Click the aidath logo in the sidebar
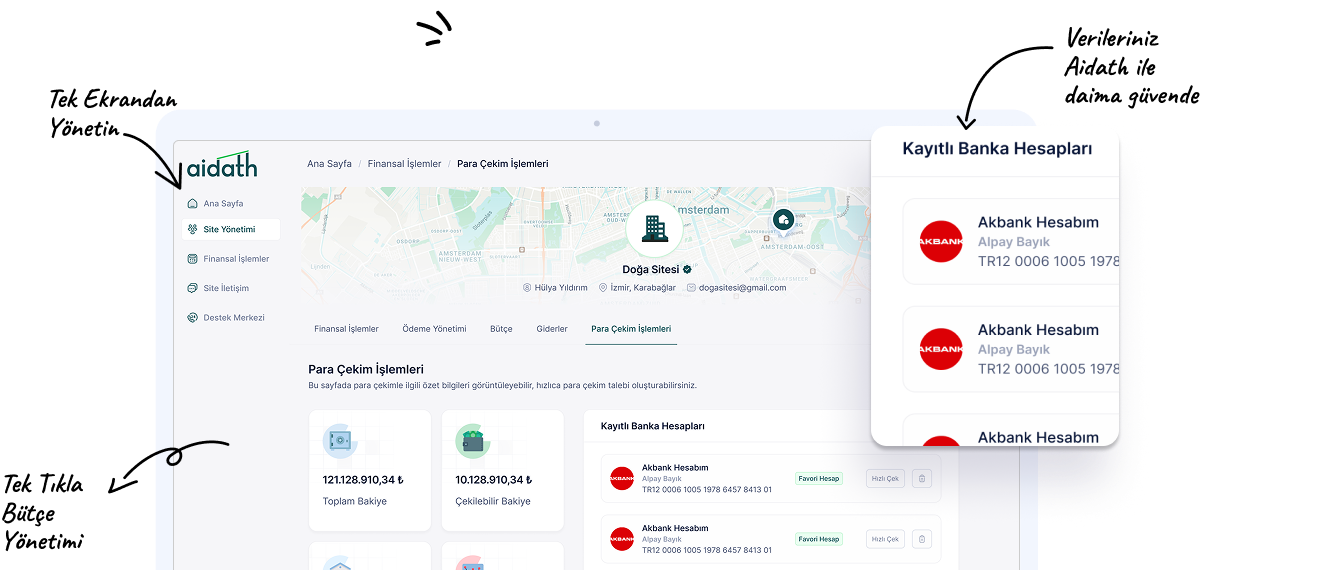This screenshot has width=1317, height=570. pos(222,164)
